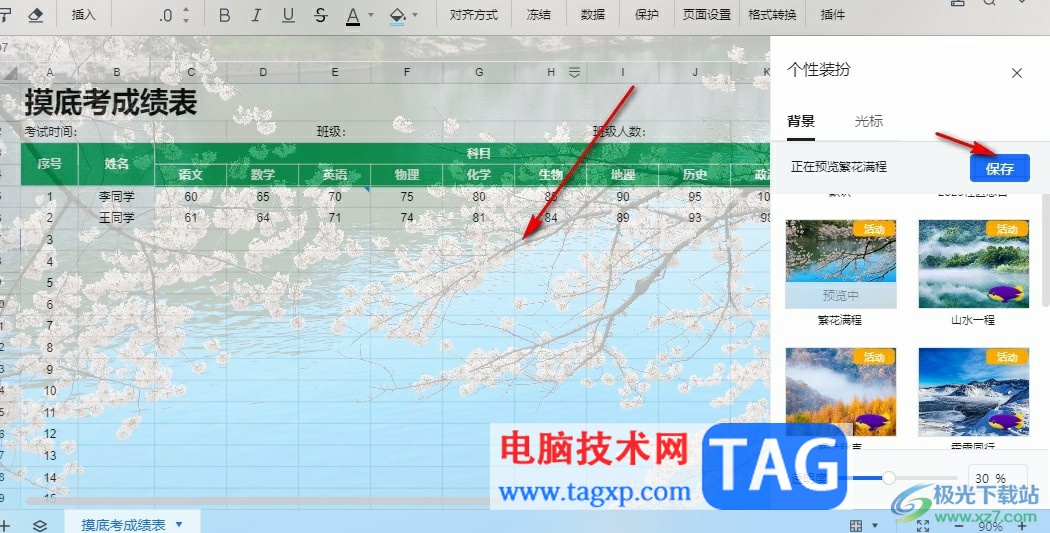
Task: Save the previewed background with 保存
Action: click(1000, 169)
